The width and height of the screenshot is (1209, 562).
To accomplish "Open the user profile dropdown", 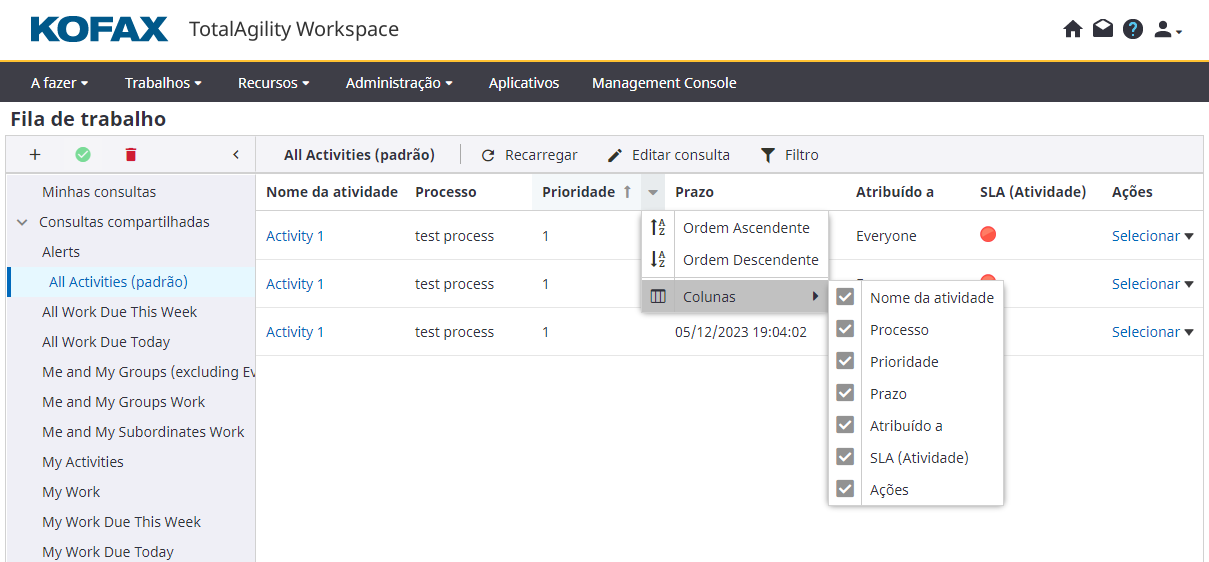I will 1167,30.
